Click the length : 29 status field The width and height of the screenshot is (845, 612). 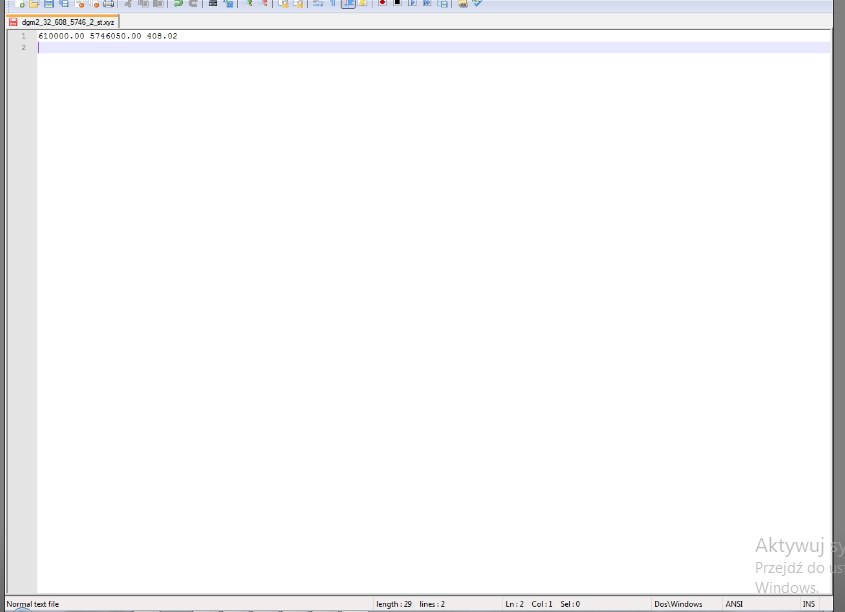tap(394, 604)
